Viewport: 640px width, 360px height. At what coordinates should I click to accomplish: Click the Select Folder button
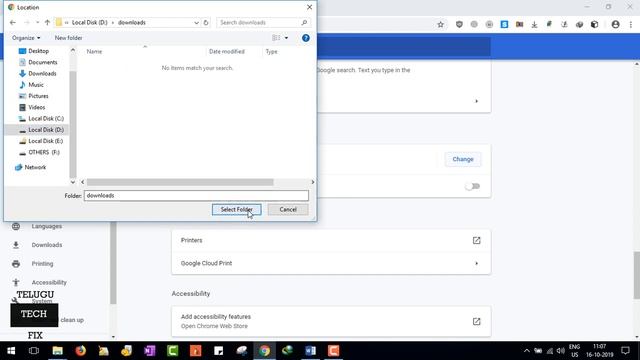click(236, 209)
